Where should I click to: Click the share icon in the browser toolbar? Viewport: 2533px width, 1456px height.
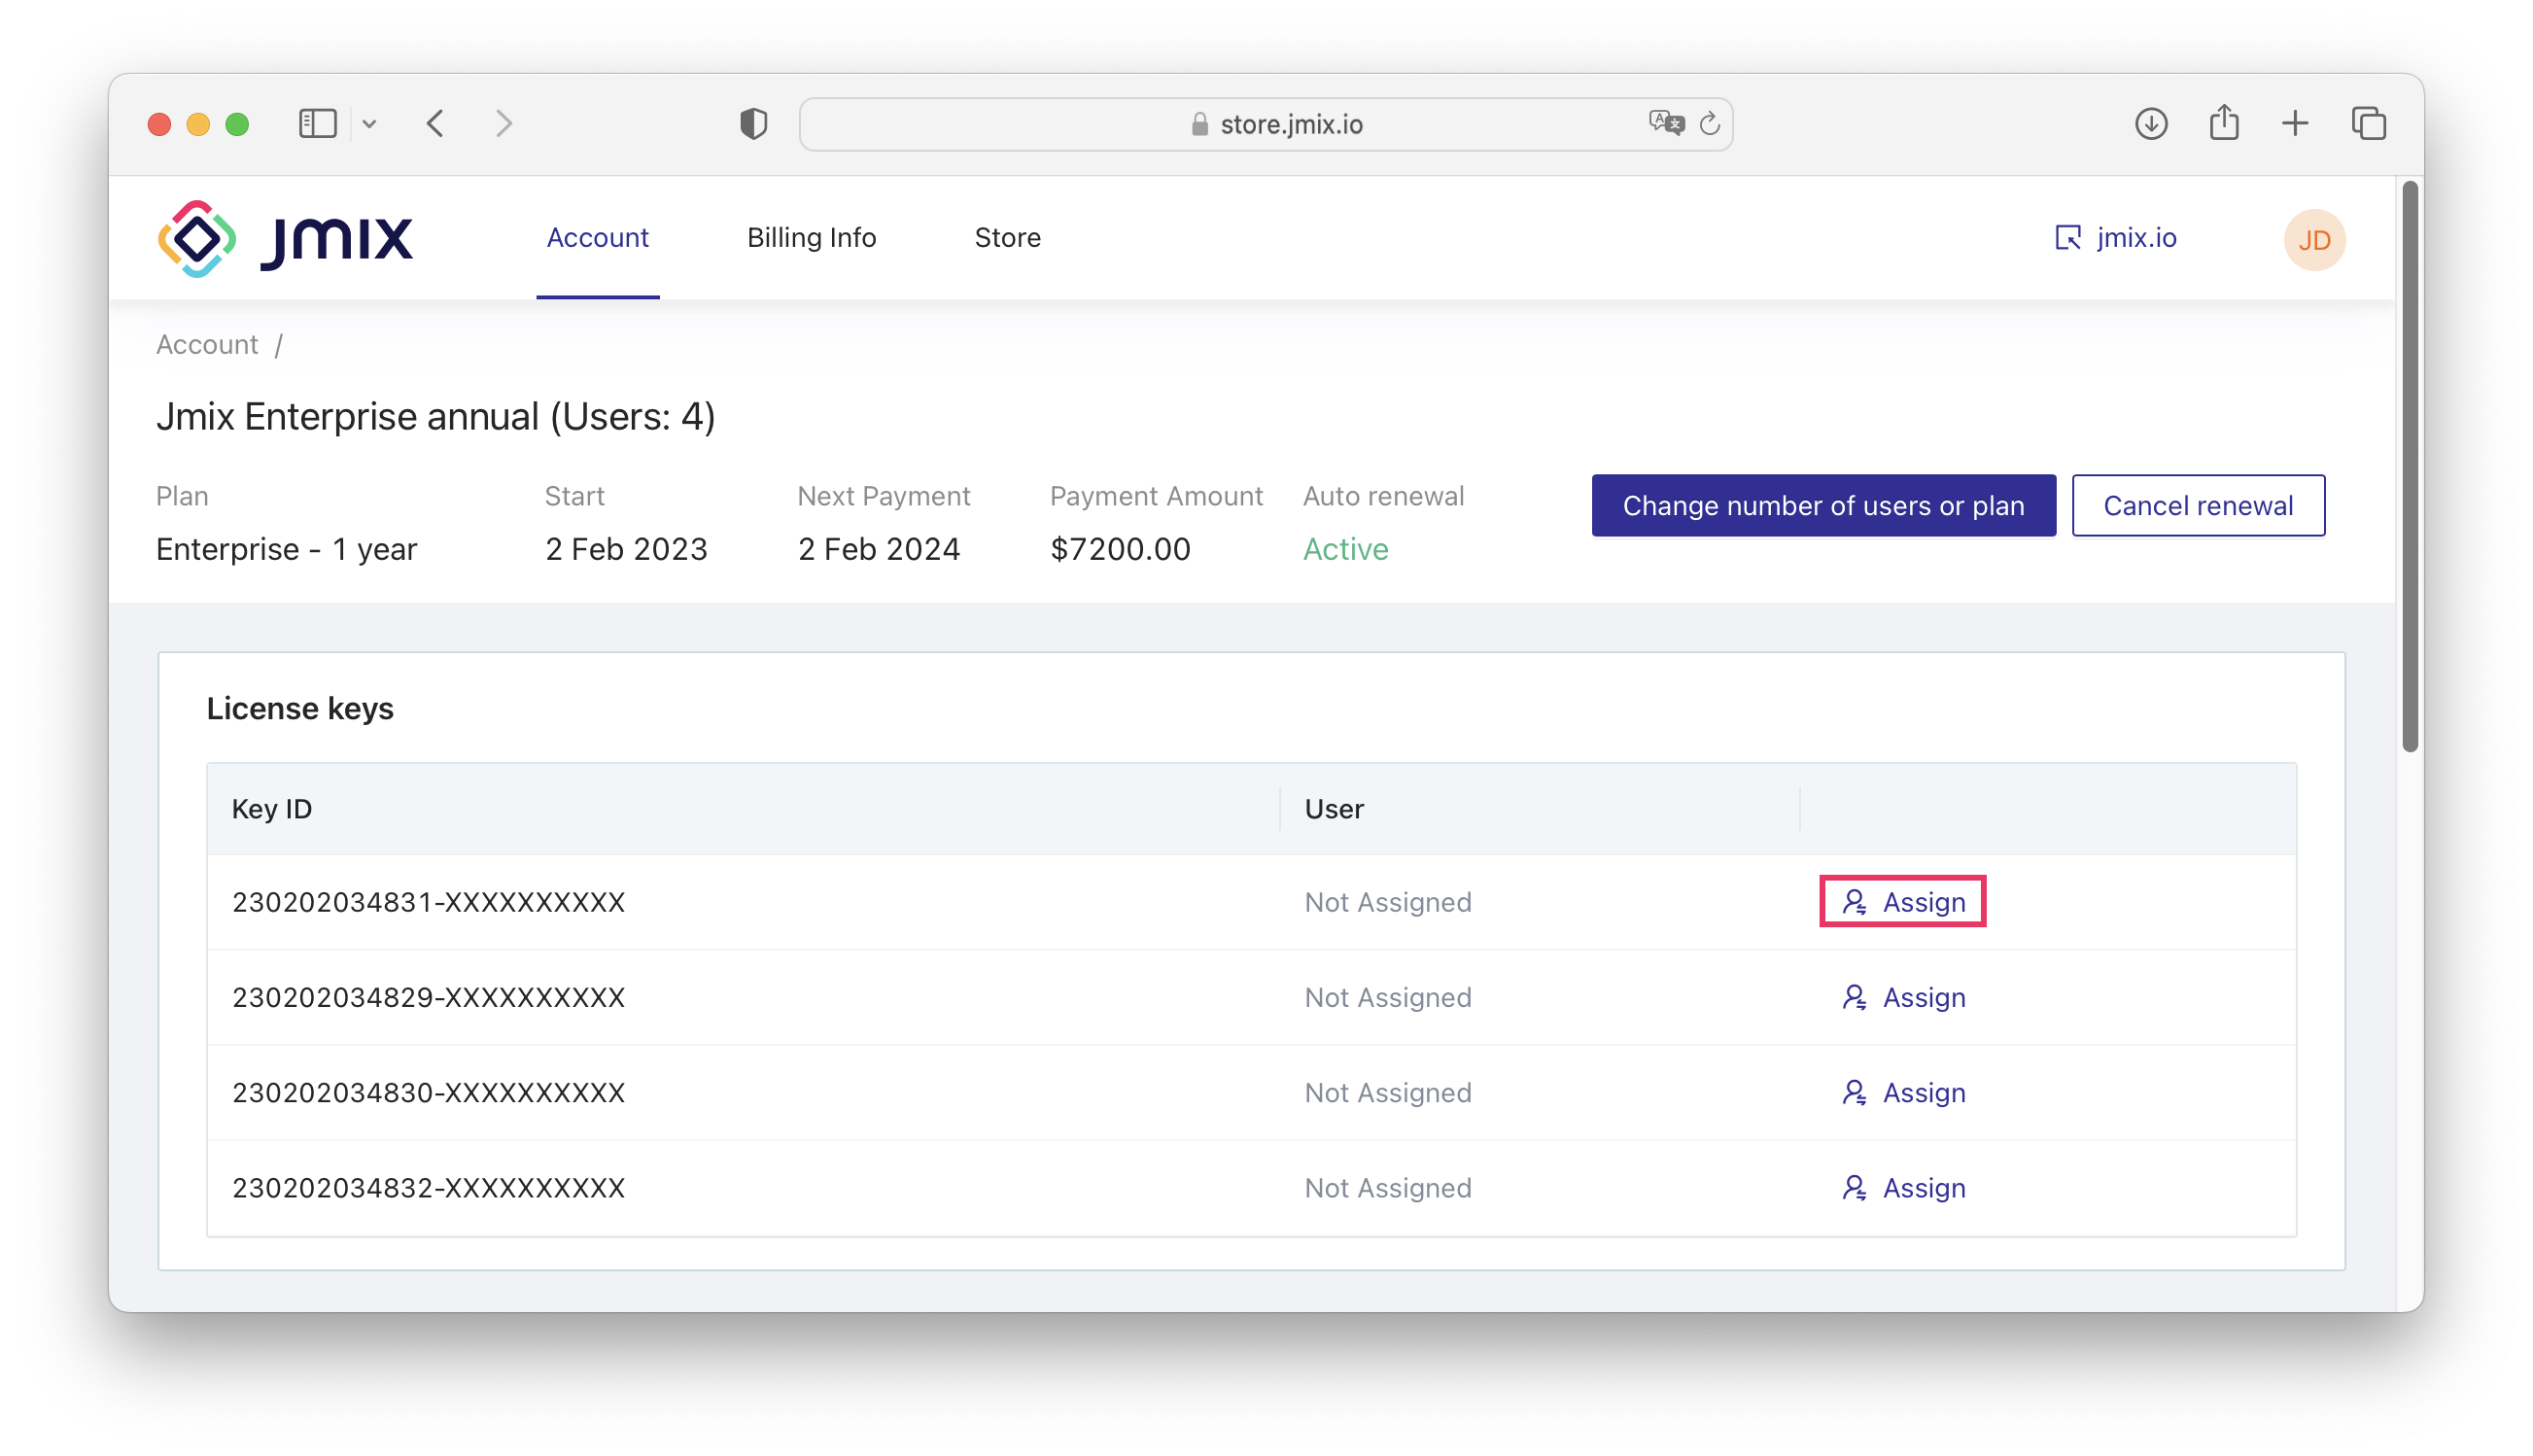[x=2224, y=123]
